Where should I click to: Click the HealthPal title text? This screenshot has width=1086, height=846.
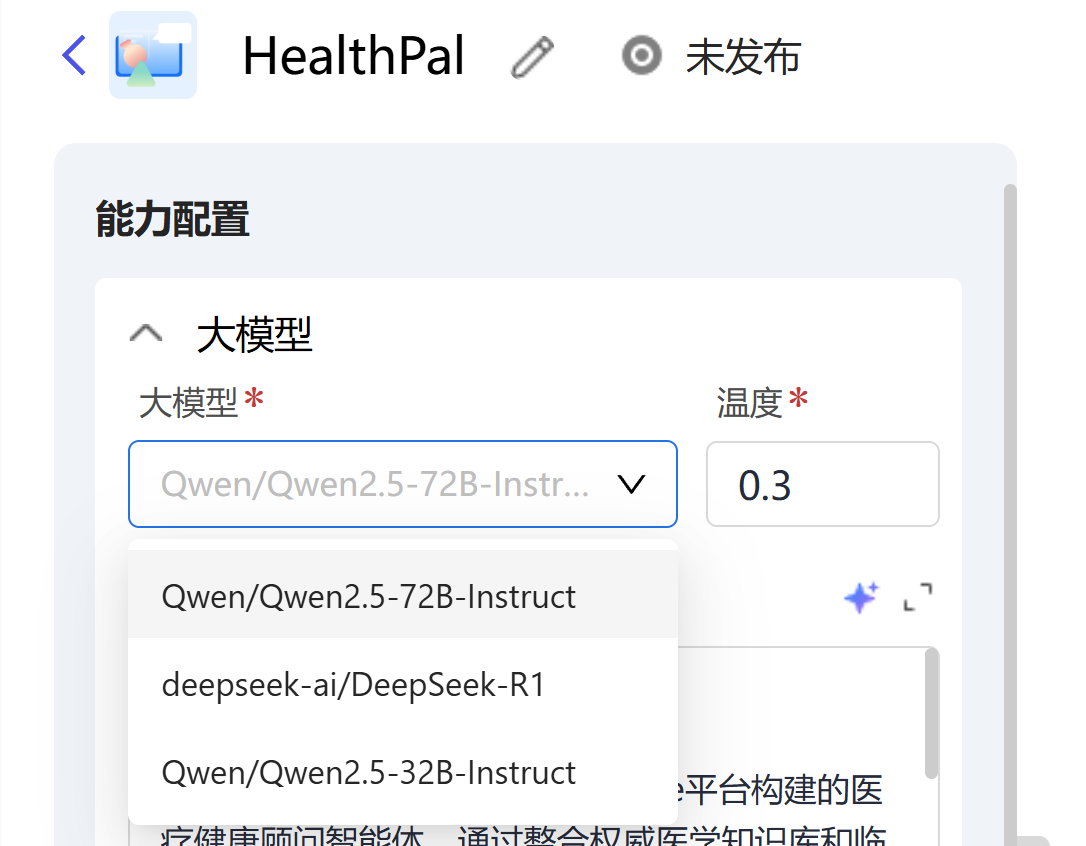(x=354, y=56)
